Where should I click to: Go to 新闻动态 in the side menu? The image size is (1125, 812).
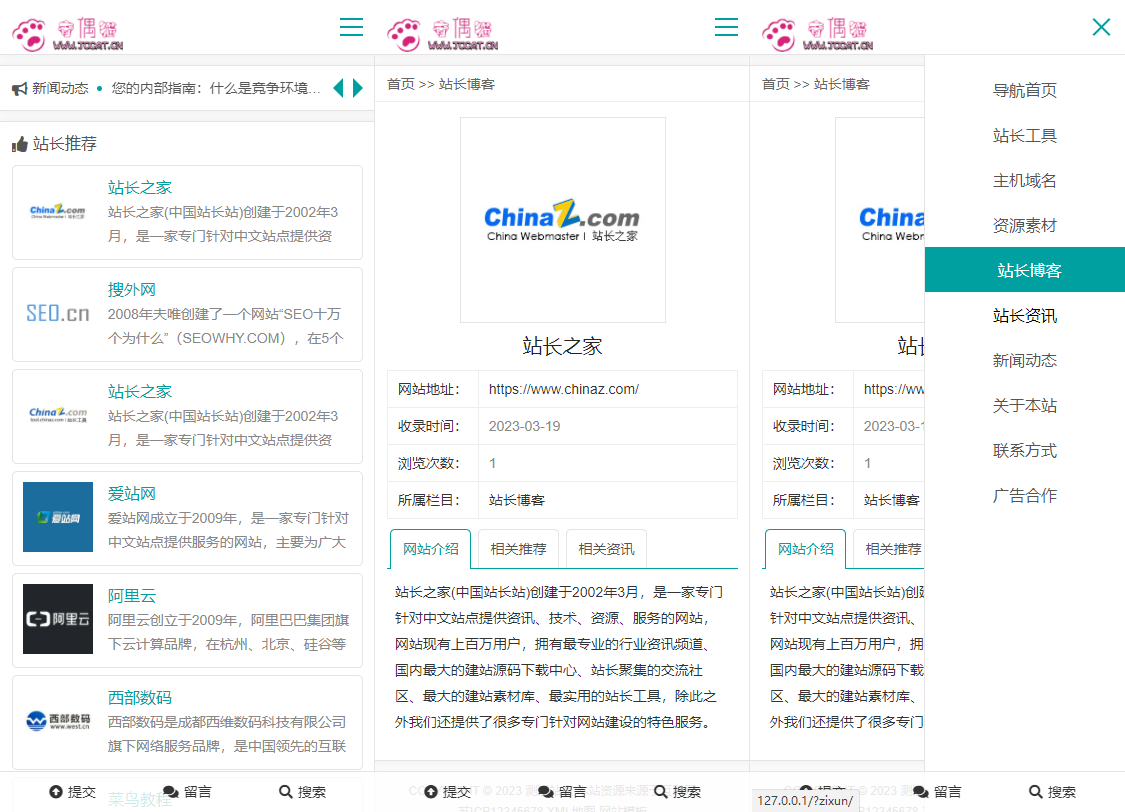tap(1025, 361)
